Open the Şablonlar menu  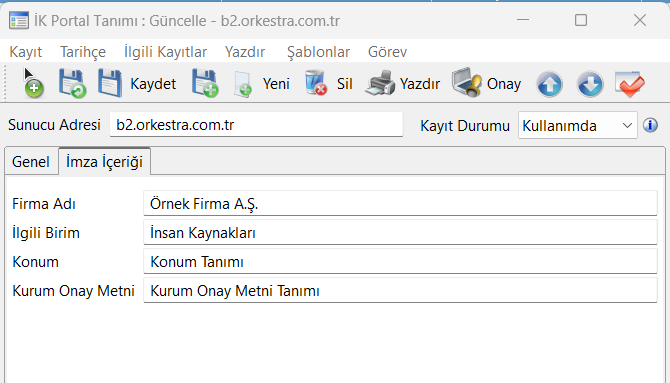coord(318,52)
